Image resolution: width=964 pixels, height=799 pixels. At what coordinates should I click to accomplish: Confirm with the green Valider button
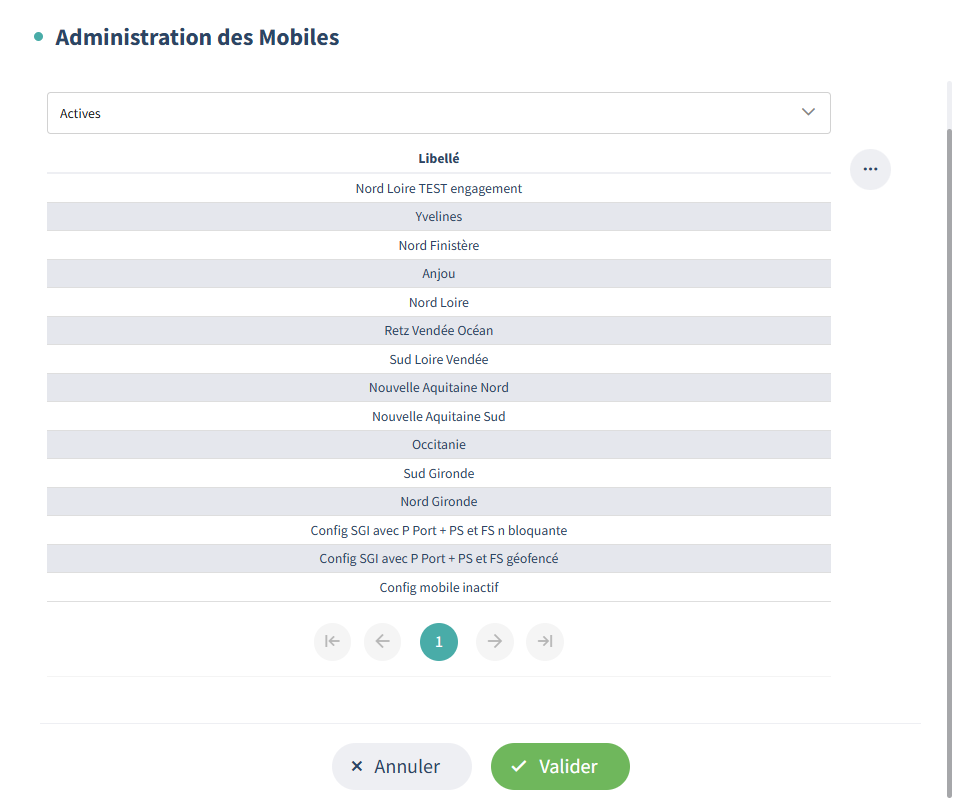click(560, 767)
